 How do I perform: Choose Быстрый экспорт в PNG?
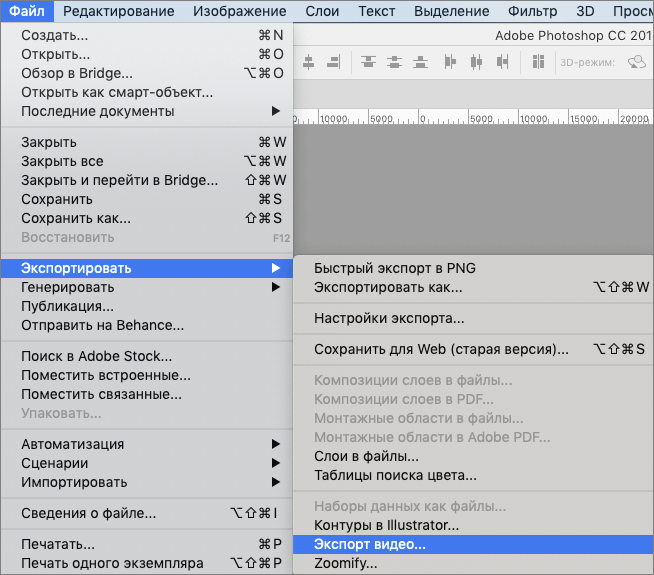point(473,268)
